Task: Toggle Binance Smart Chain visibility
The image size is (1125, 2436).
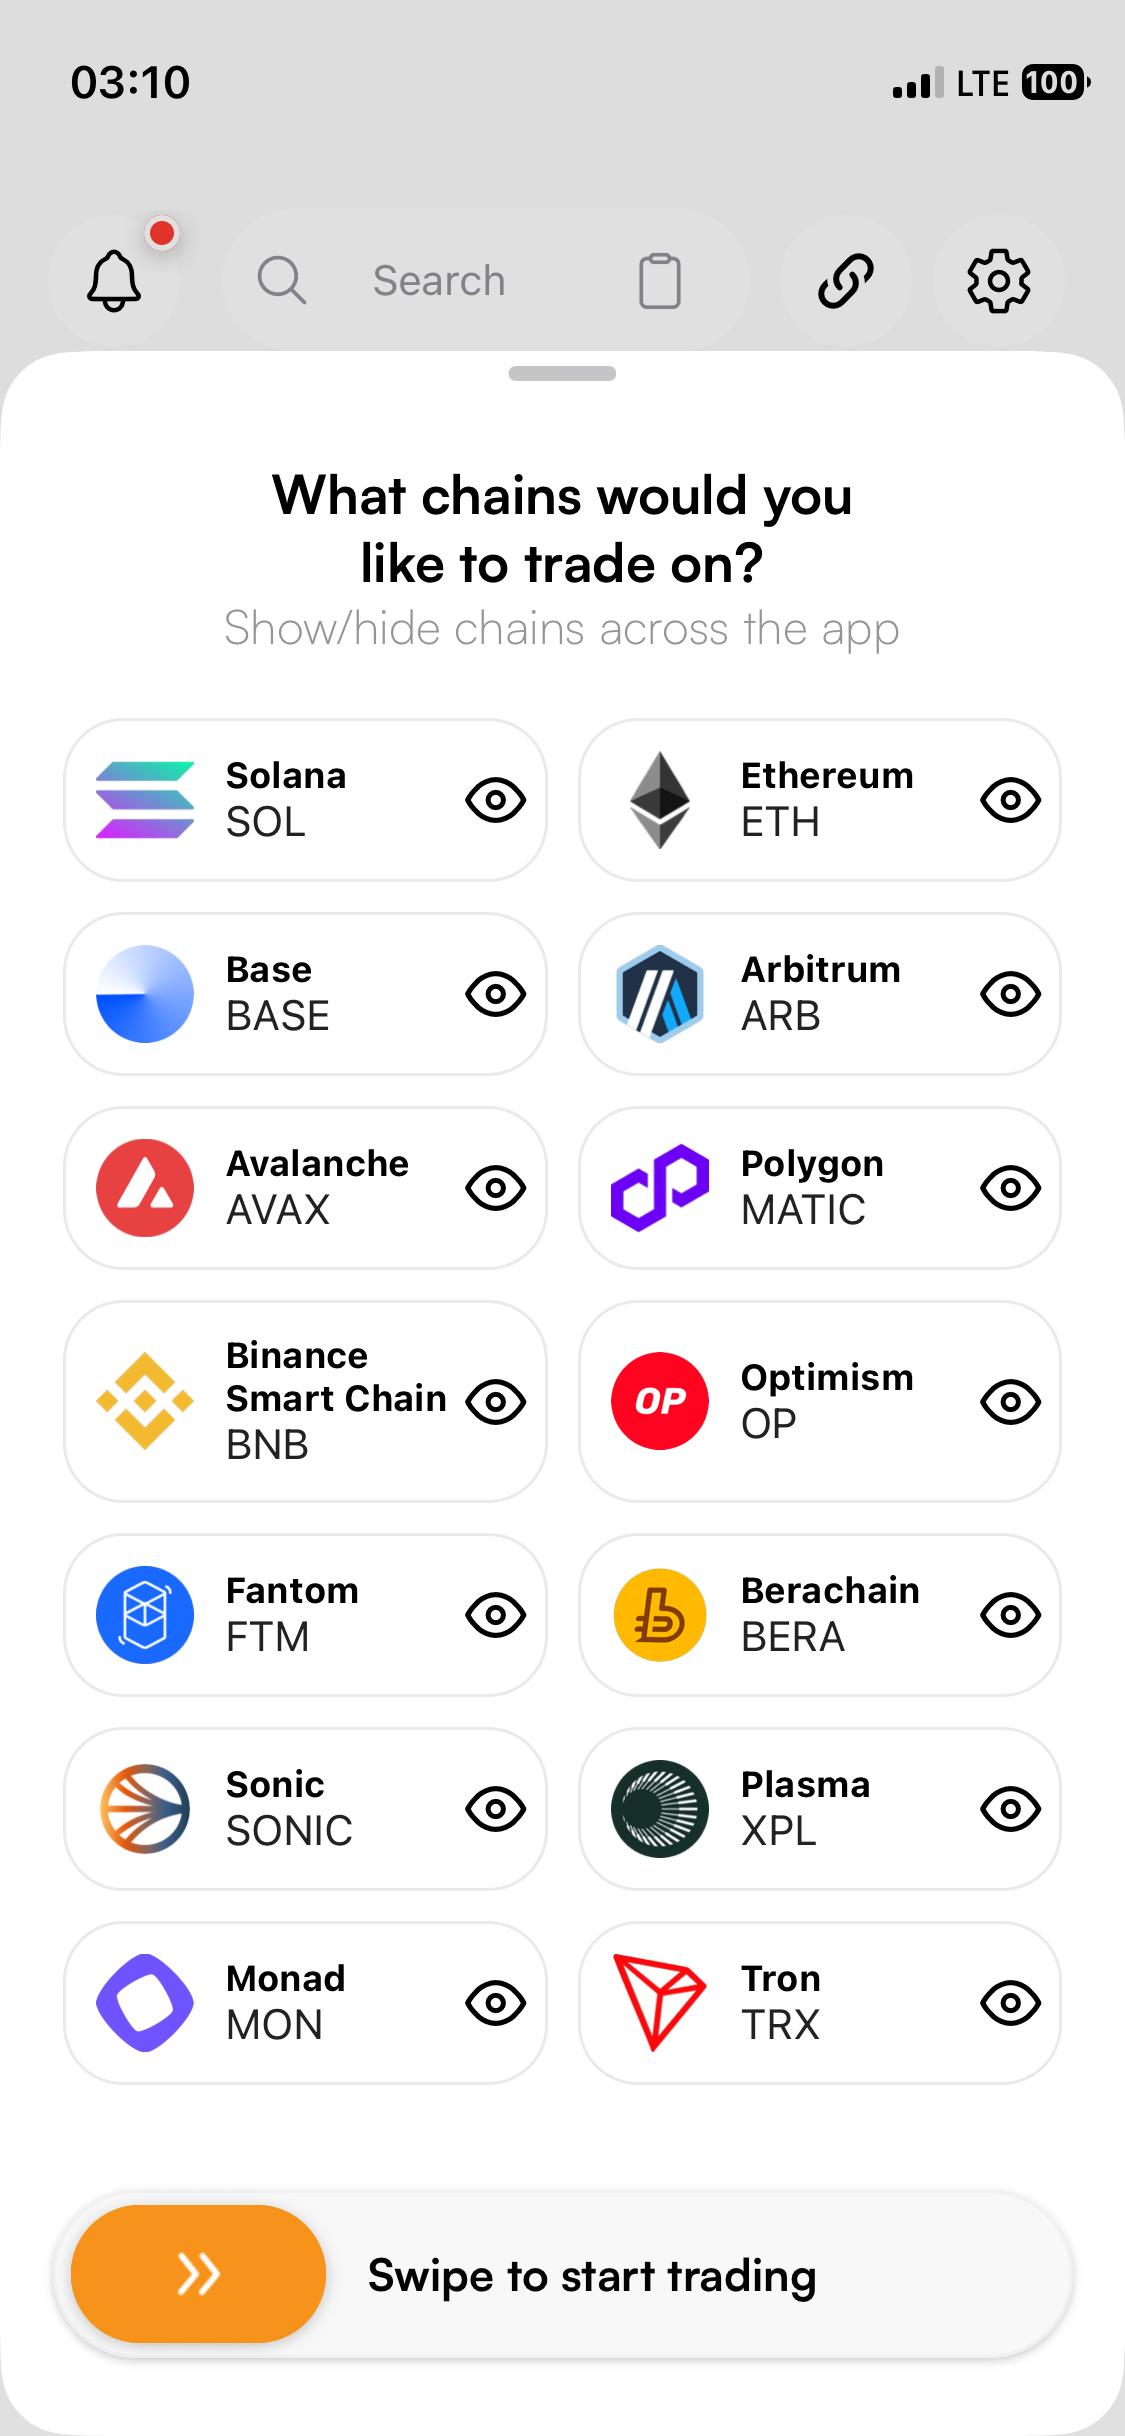Action: click(496, 1401)
